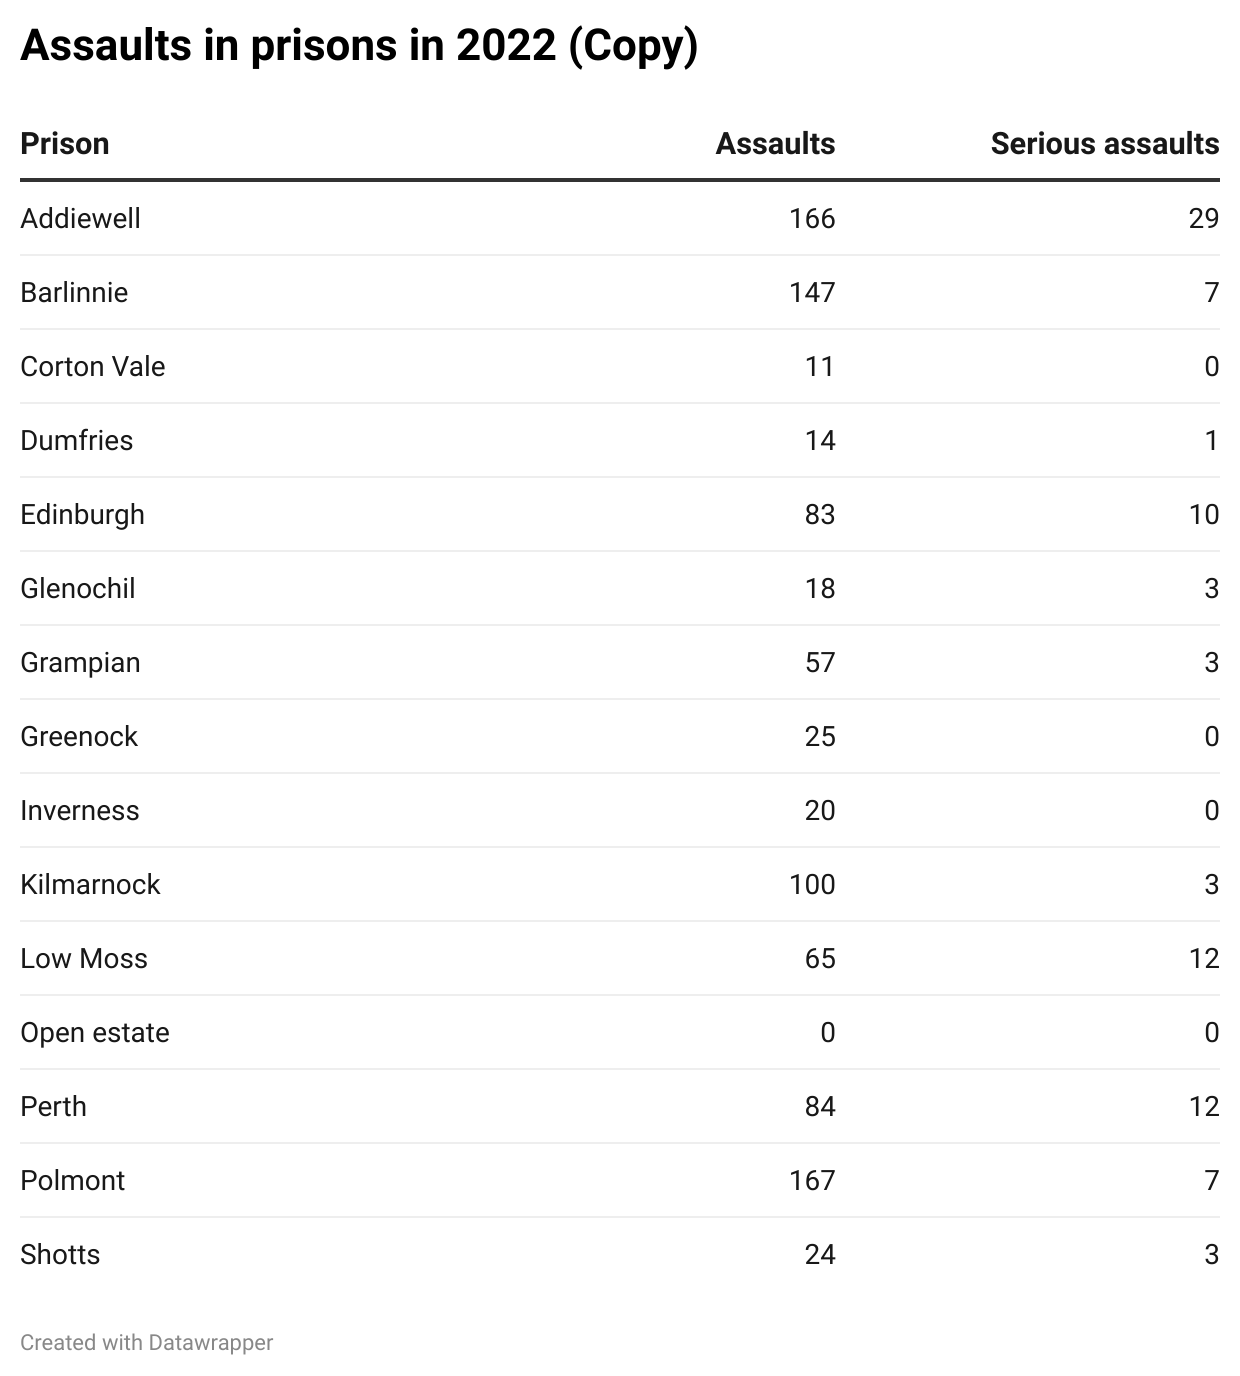
Task: Click the Corton Vale prison name
Action: [92, 366]
